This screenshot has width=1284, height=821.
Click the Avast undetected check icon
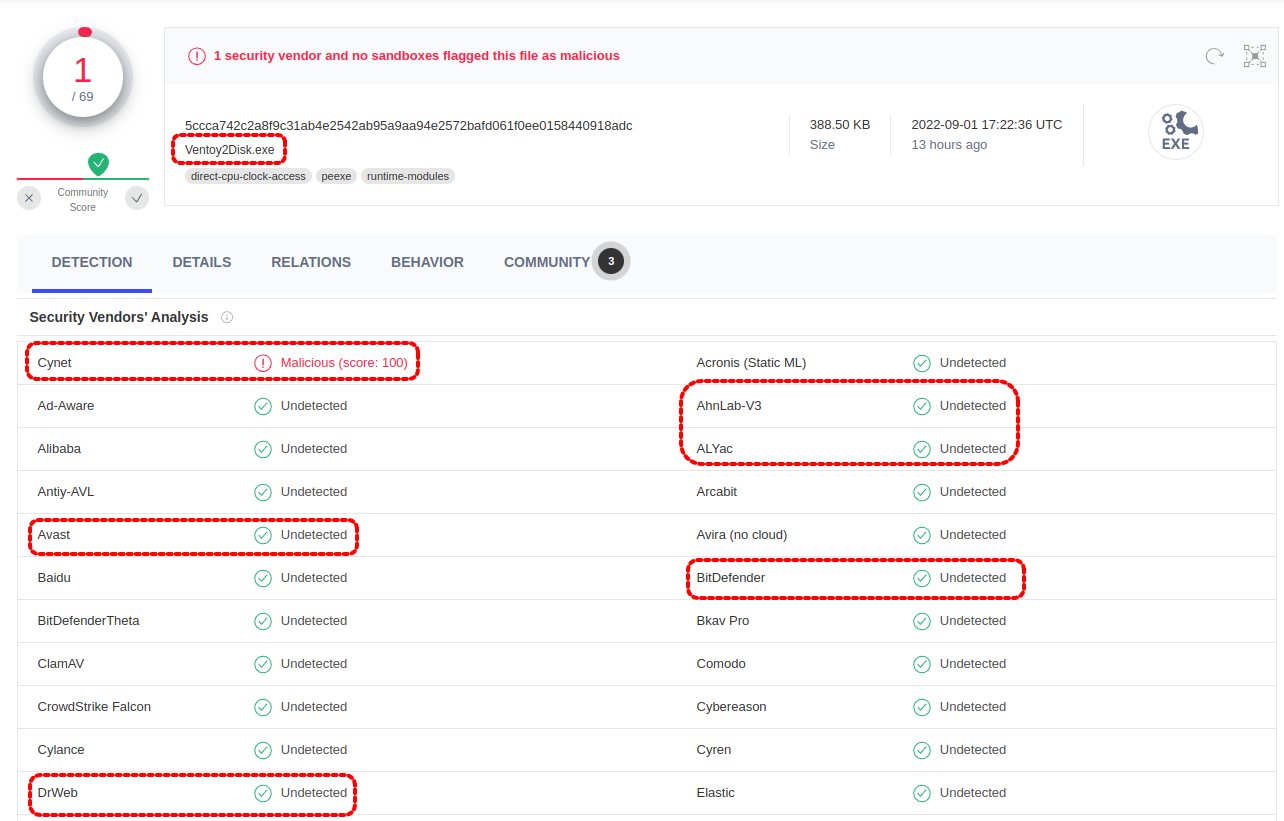click(263, 535)
